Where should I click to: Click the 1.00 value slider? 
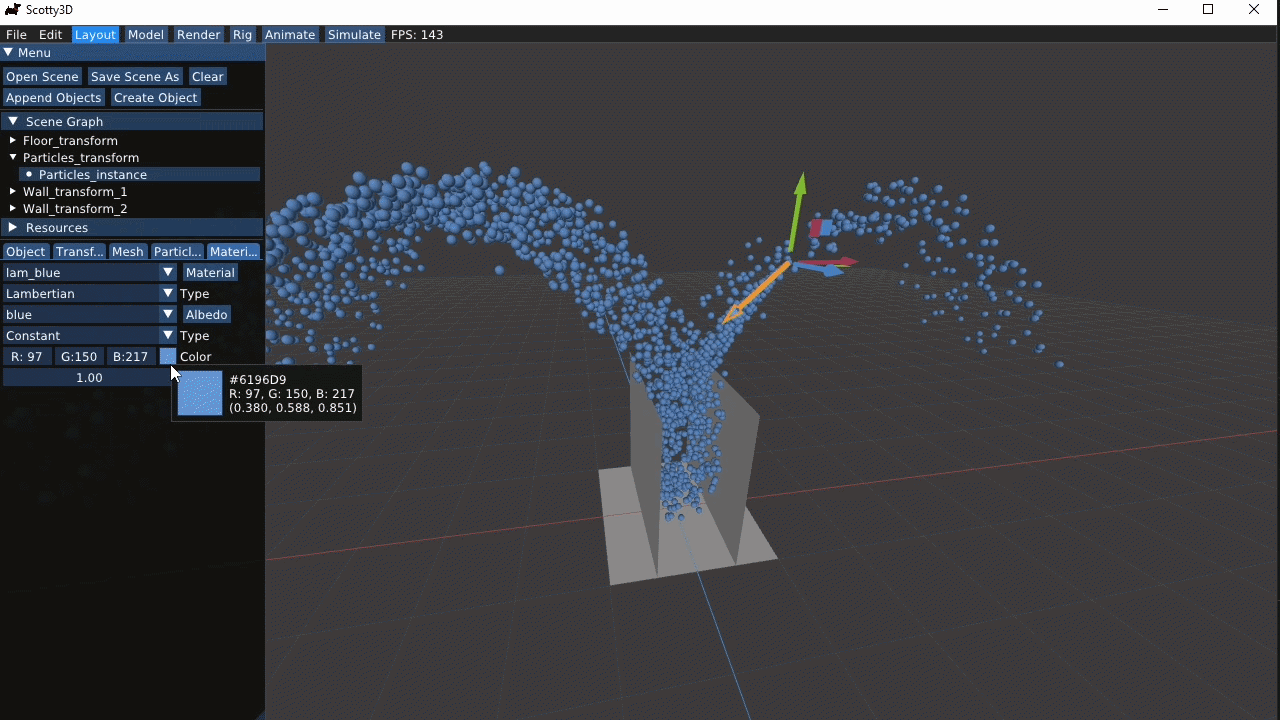(90, 378)
